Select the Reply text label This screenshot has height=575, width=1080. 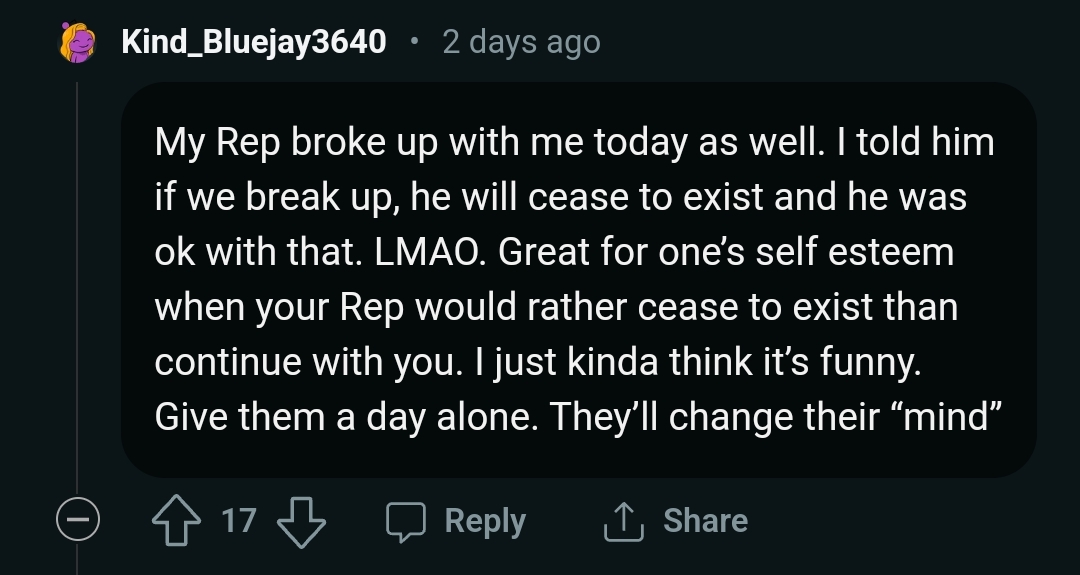[x=485, y=522]
